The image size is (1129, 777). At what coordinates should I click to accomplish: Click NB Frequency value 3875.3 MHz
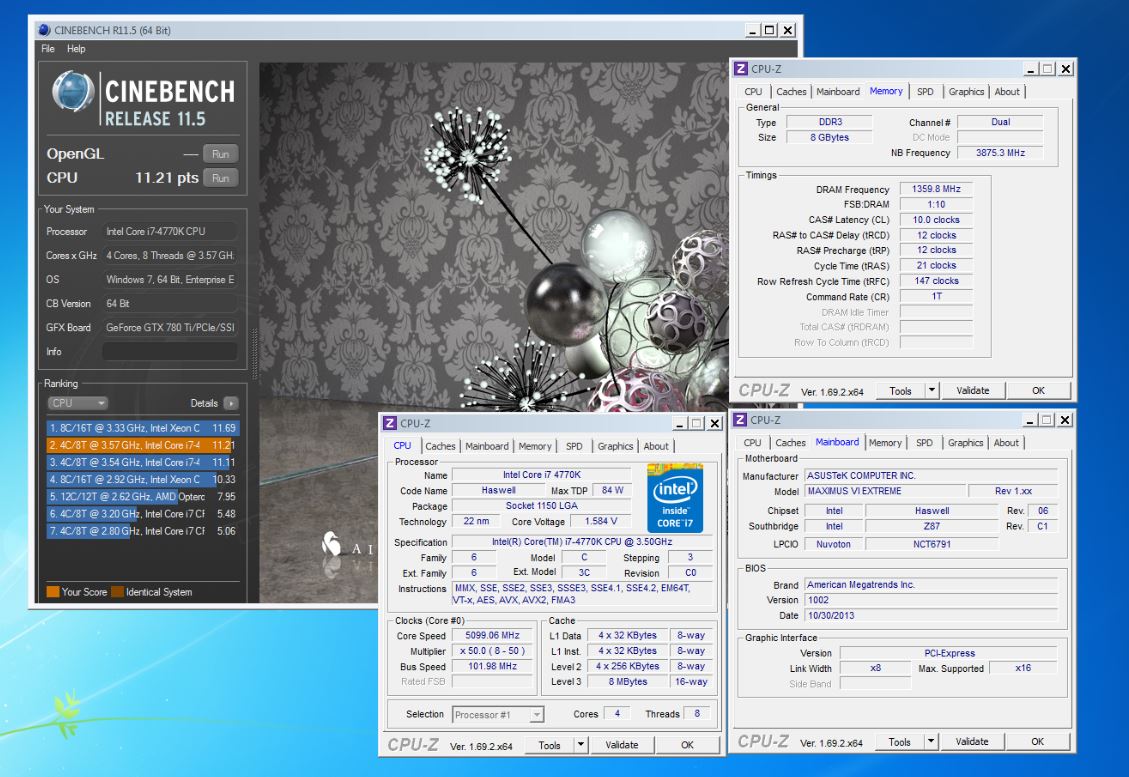pos(1000,153)
